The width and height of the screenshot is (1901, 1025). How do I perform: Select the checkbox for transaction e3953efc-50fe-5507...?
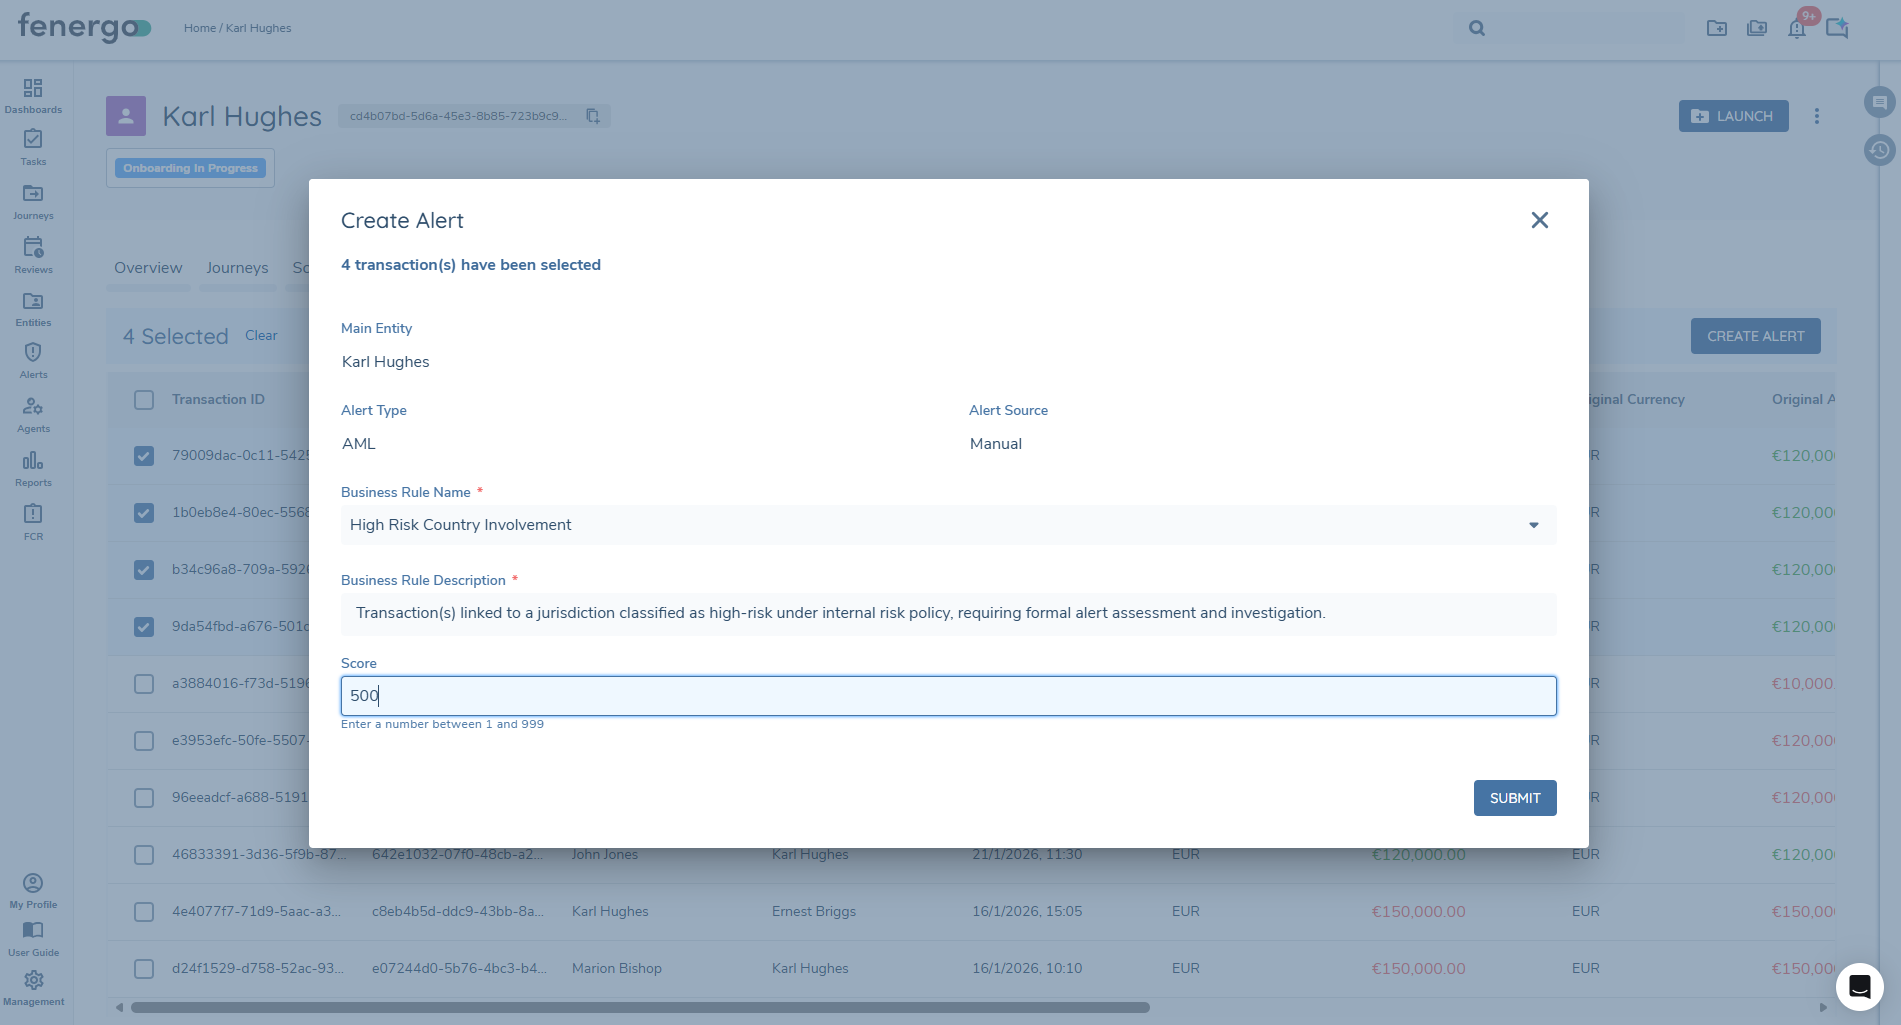pyautogui.click(x=144, y=741)
